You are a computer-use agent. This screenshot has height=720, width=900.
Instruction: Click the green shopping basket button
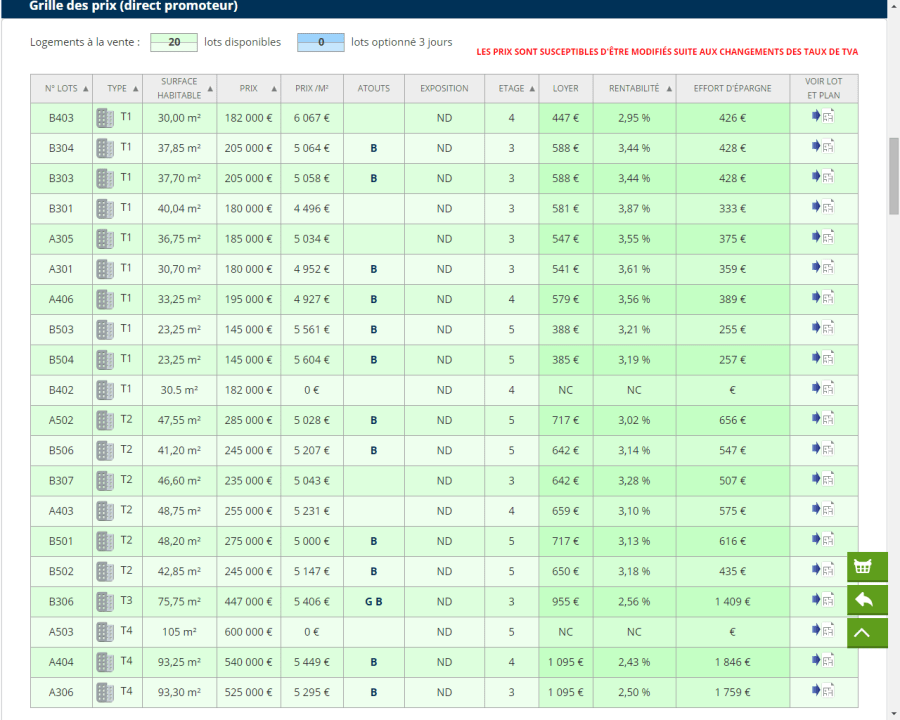pos(866,567)
